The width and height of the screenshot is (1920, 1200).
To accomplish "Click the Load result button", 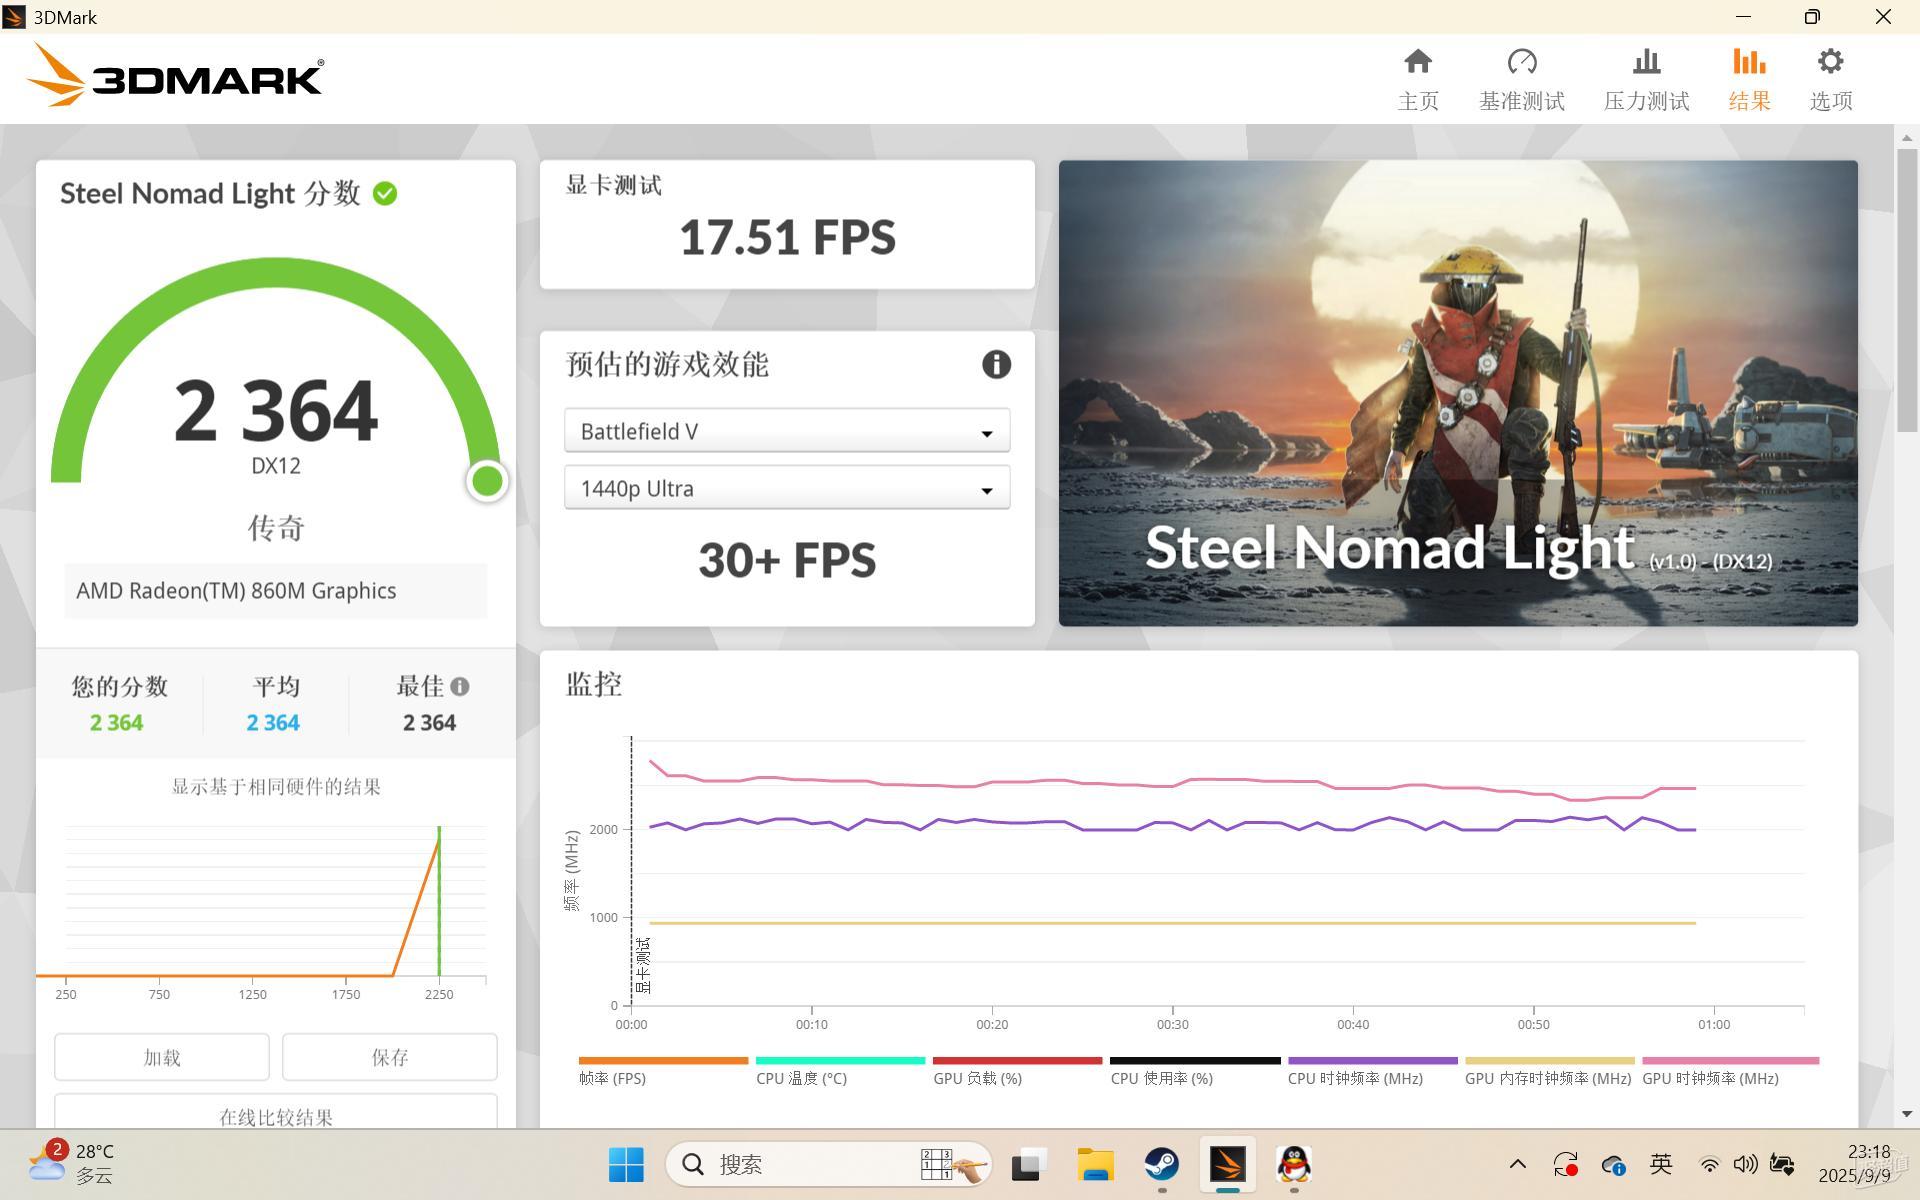I will pyautogui.click(x=162, y=1057).
